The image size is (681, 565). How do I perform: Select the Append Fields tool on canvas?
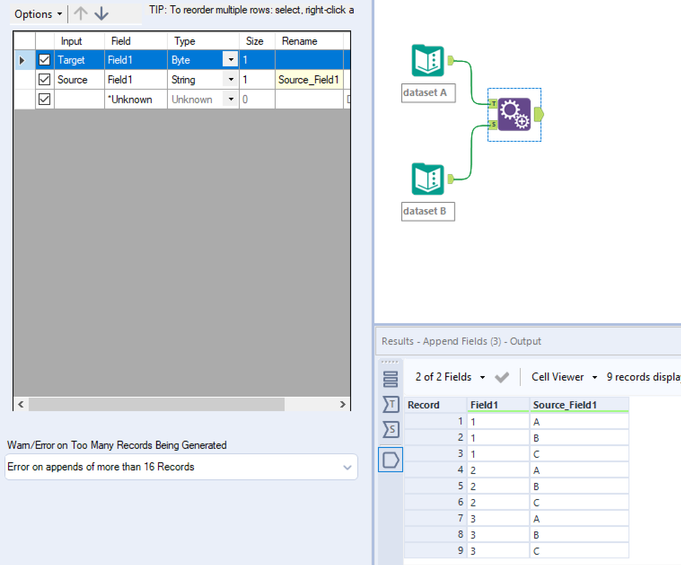pos(514,114)
